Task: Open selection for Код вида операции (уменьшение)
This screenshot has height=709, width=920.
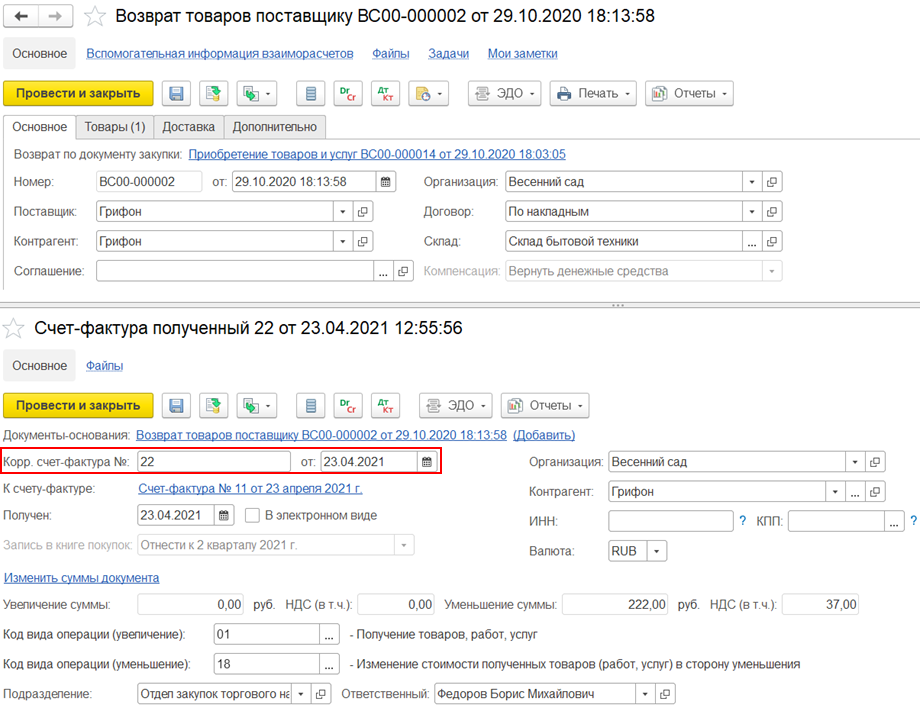Action: (x=329, y=664)
